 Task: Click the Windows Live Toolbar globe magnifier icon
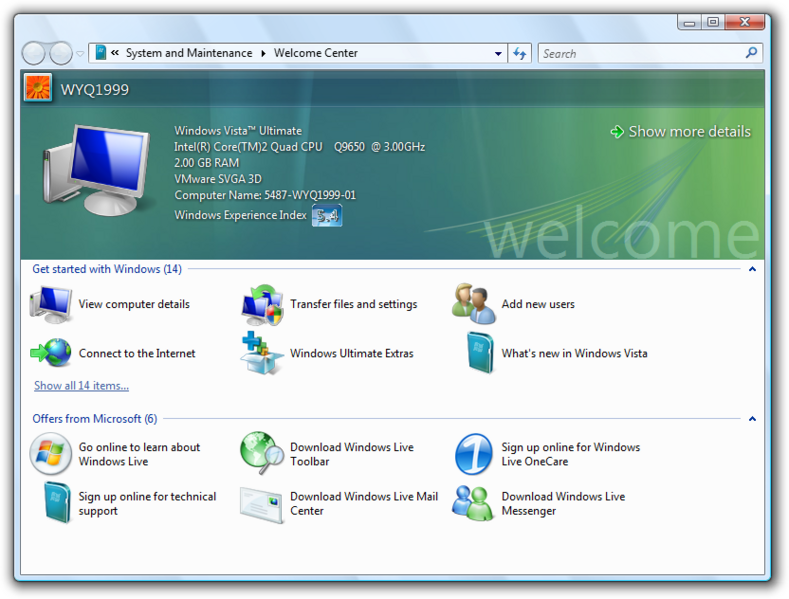[x=262, y=453]
